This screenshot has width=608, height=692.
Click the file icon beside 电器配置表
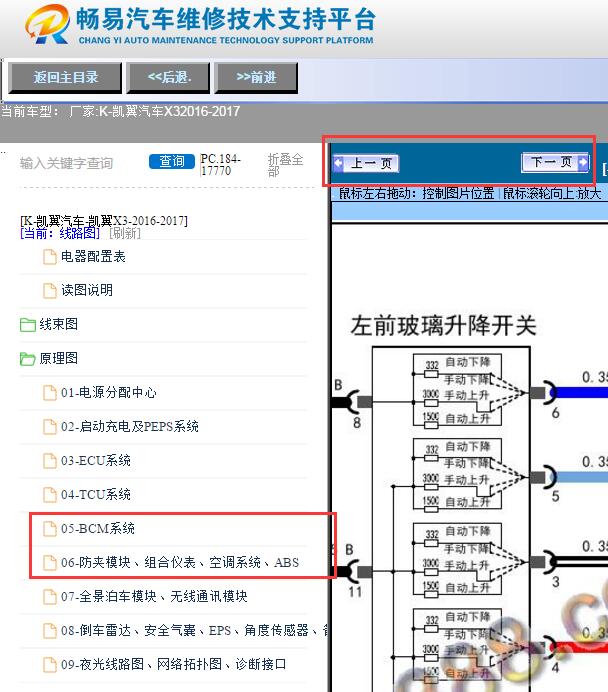[50, 256]
